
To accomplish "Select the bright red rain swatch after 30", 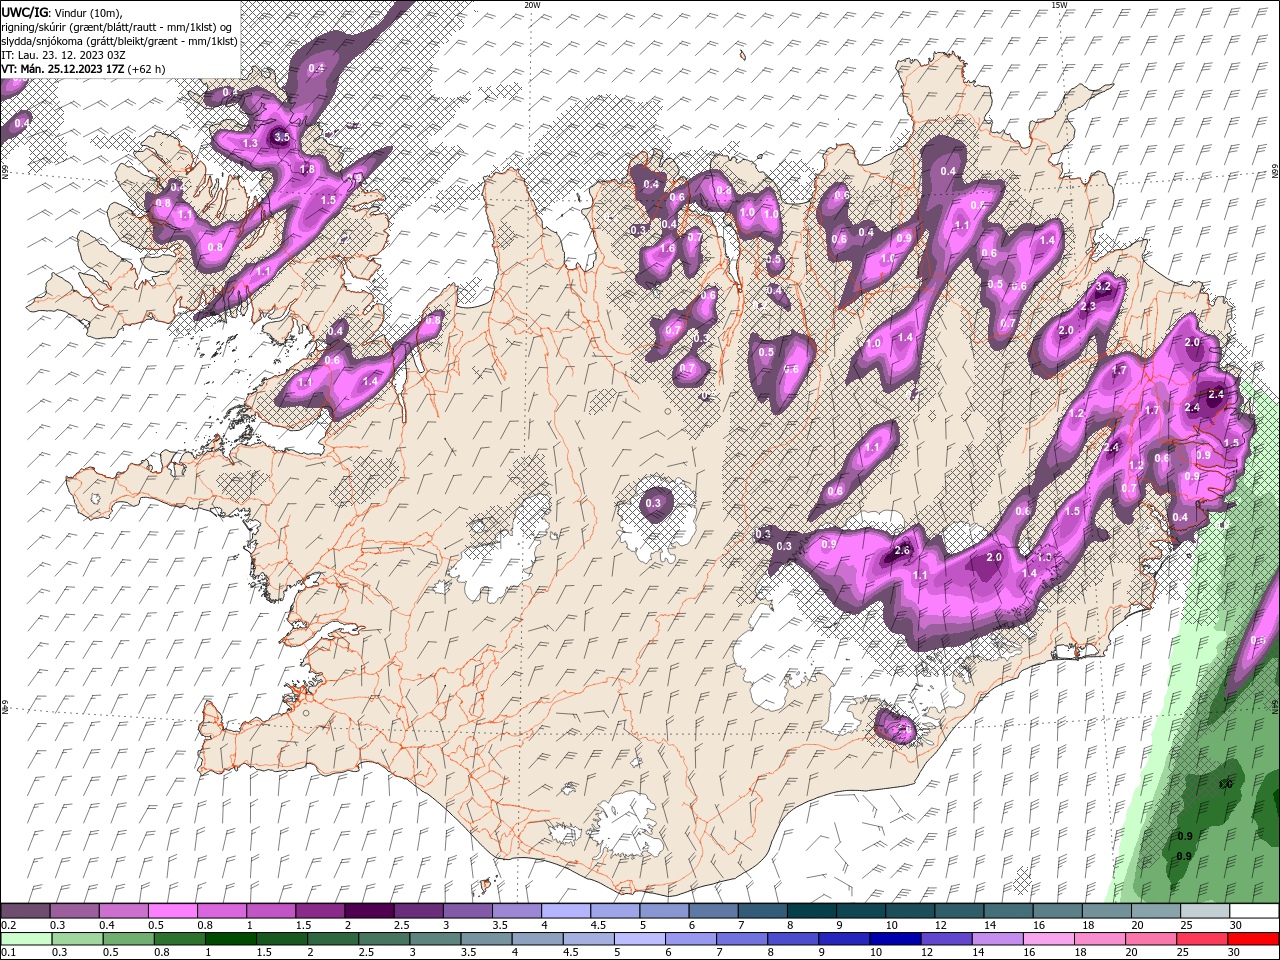I will [x=1253, y=938].
